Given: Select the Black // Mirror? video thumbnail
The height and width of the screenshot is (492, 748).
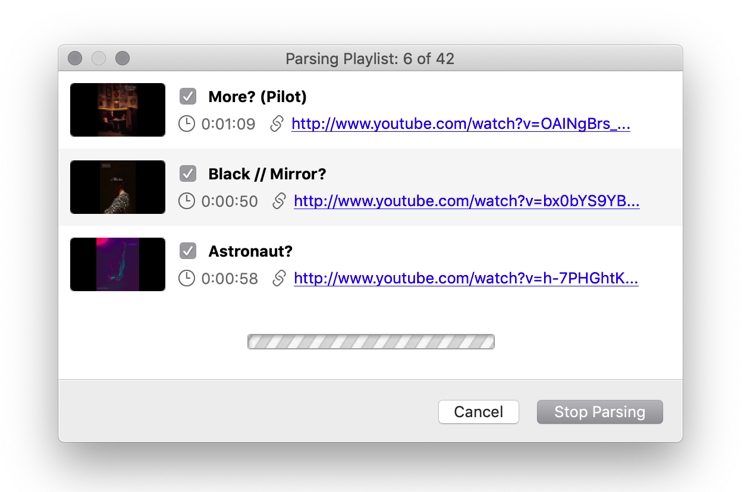Looking at the screenshot, I should pos(118,187).
